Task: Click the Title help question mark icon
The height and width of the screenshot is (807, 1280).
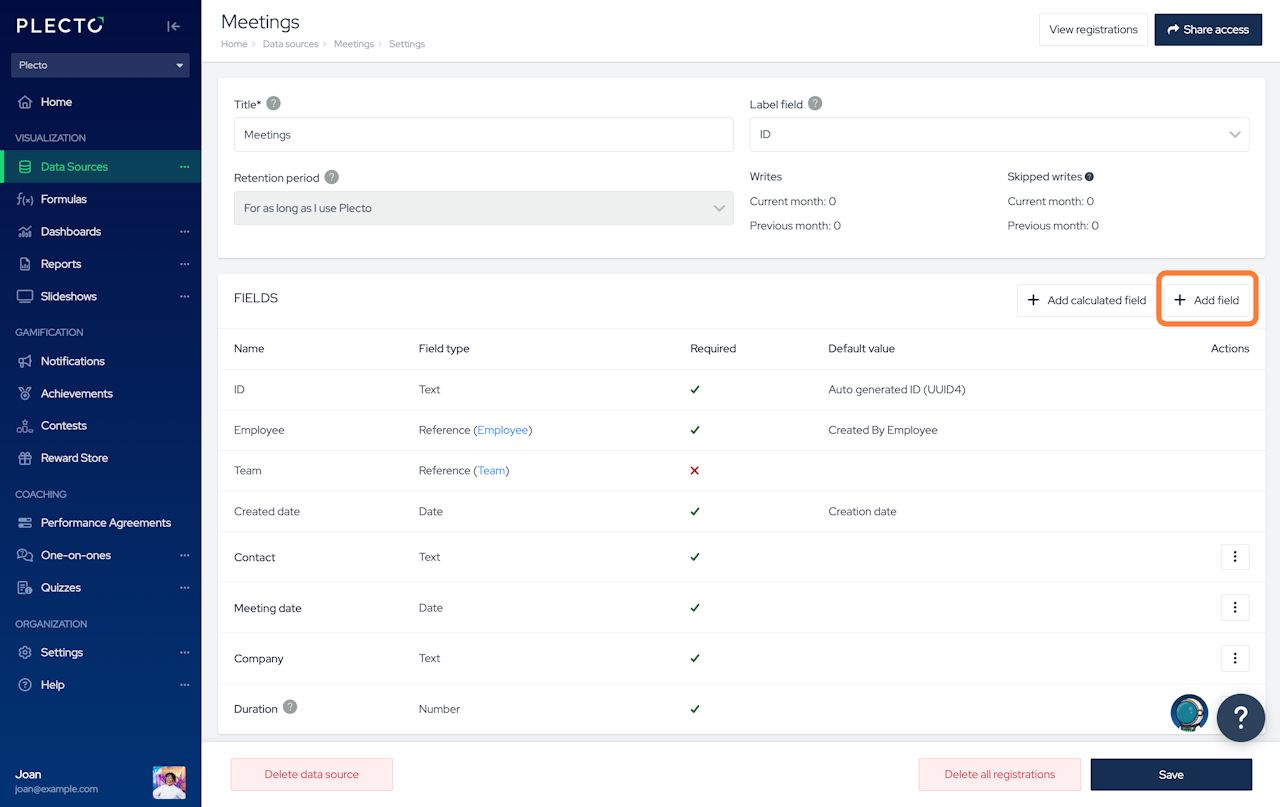Action: [273, 104]
